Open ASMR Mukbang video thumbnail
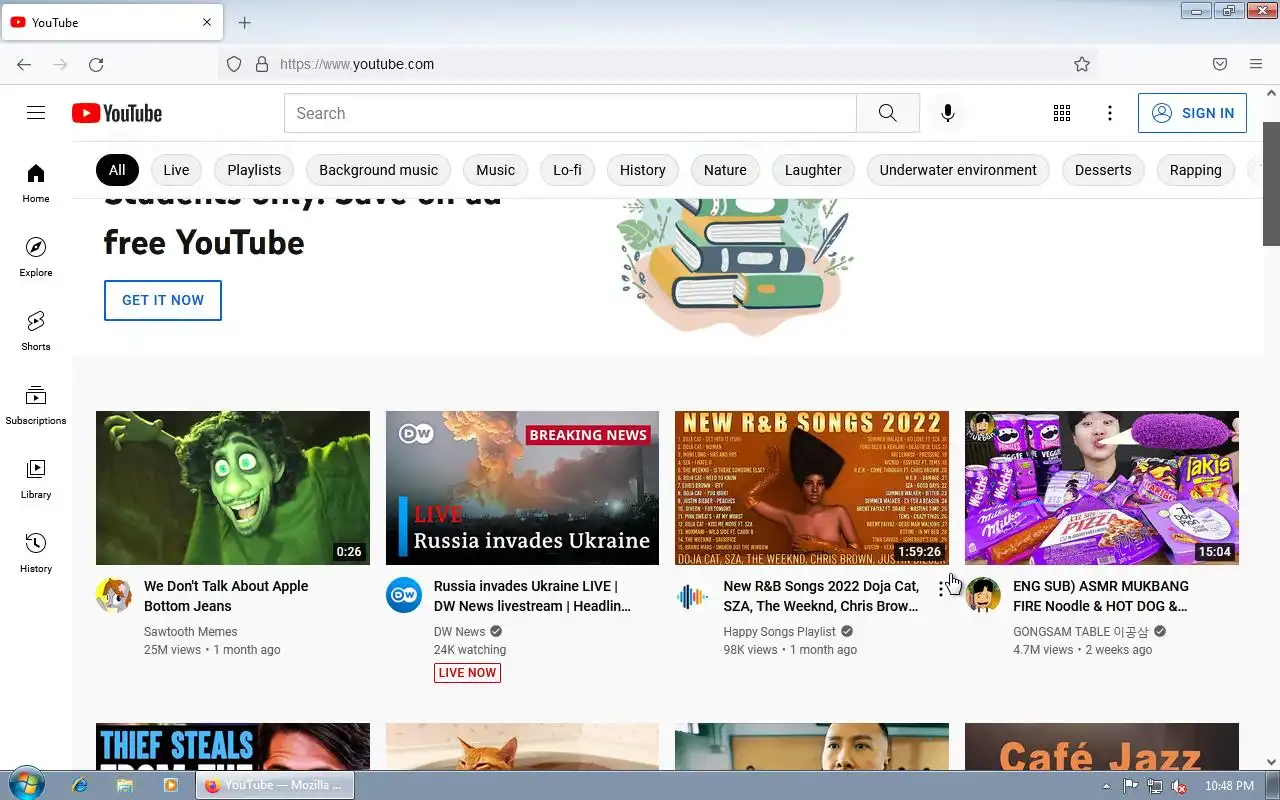The width and height of the screenshot is (1280, 800). click(1102, 488)
